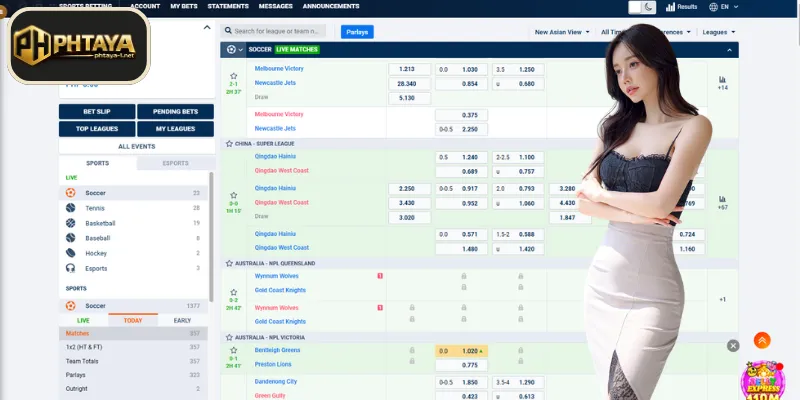Open the New Asian View dropdown
The width and height of the screenshot is (800, 400).
click(x=562, y=32)
